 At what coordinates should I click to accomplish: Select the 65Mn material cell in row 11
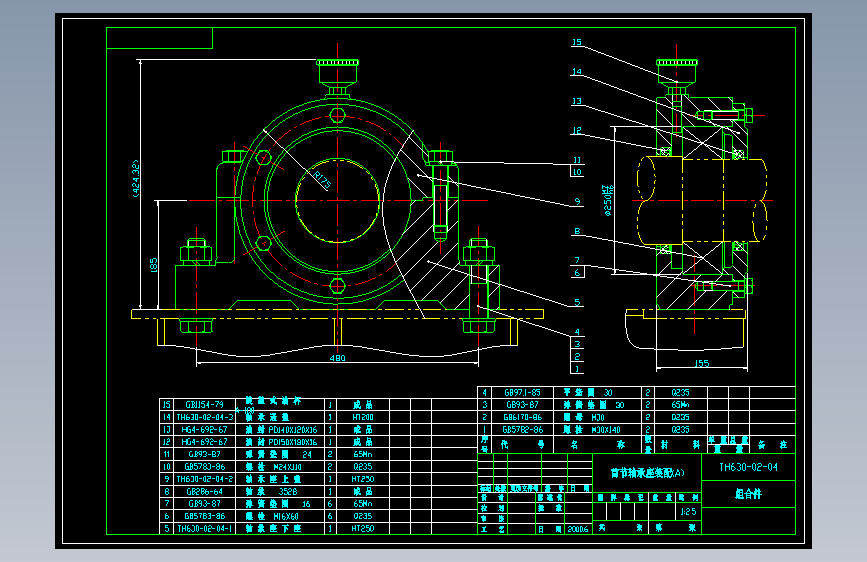click(363, 454)
